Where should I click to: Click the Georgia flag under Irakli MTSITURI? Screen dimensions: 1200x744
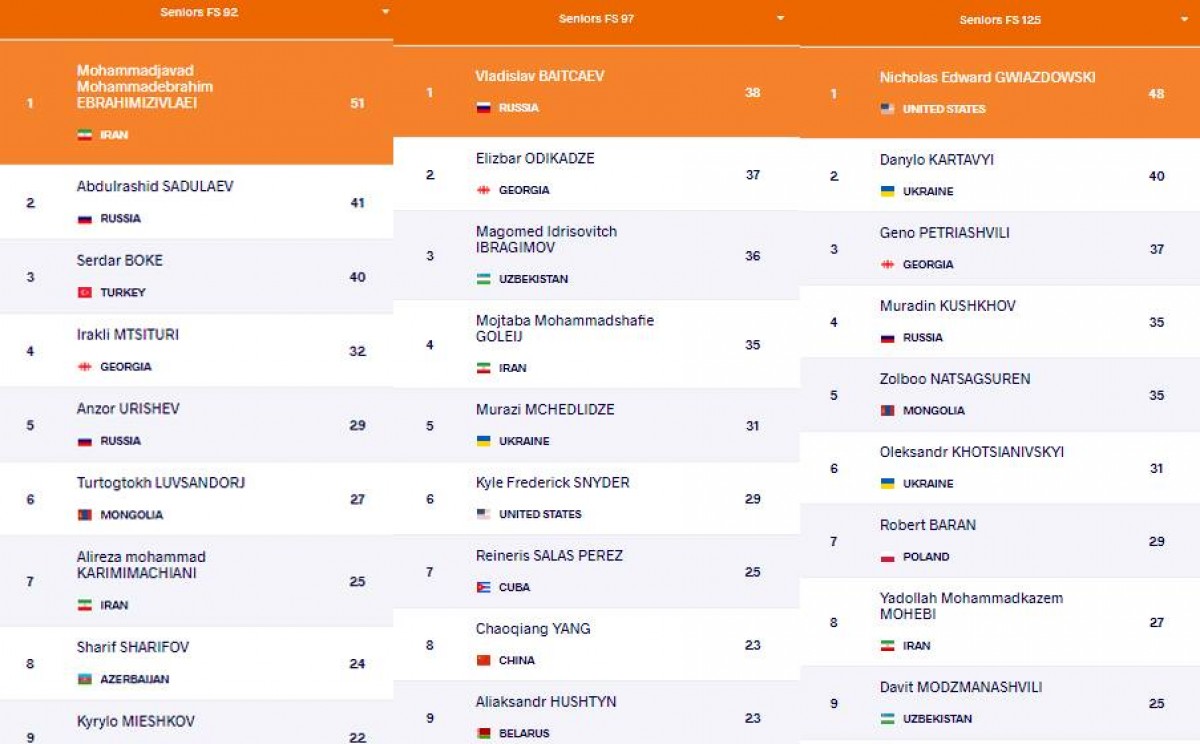(85, 367)
